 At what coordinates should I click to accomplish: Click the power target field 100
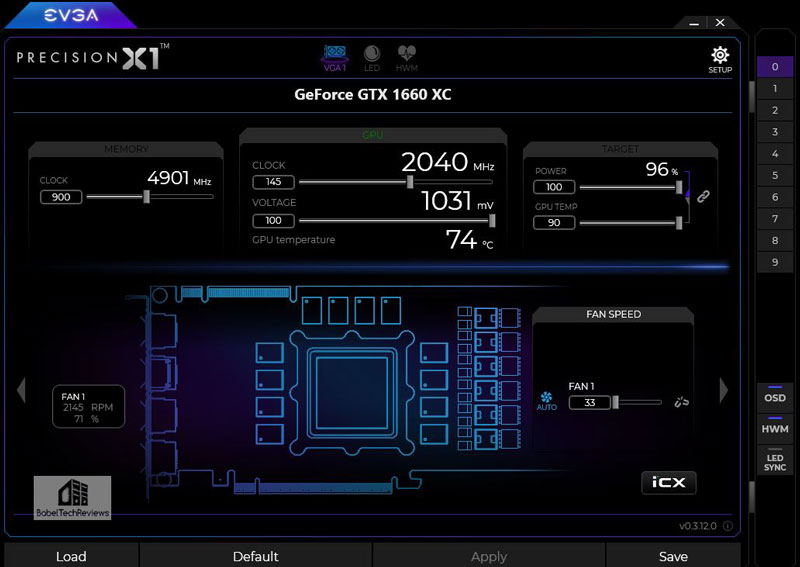pos(554,187)
